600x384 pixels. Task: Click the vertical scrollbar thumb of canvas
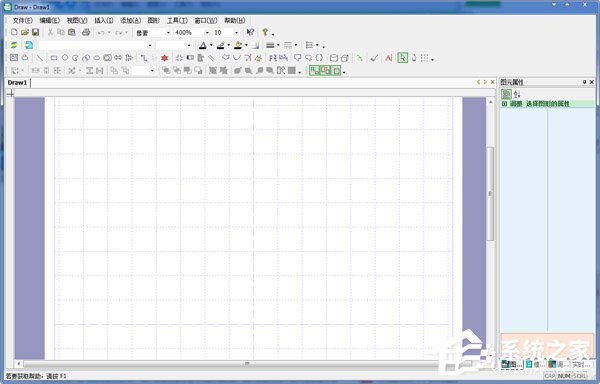pyautogui.click(x=490, y=194)
